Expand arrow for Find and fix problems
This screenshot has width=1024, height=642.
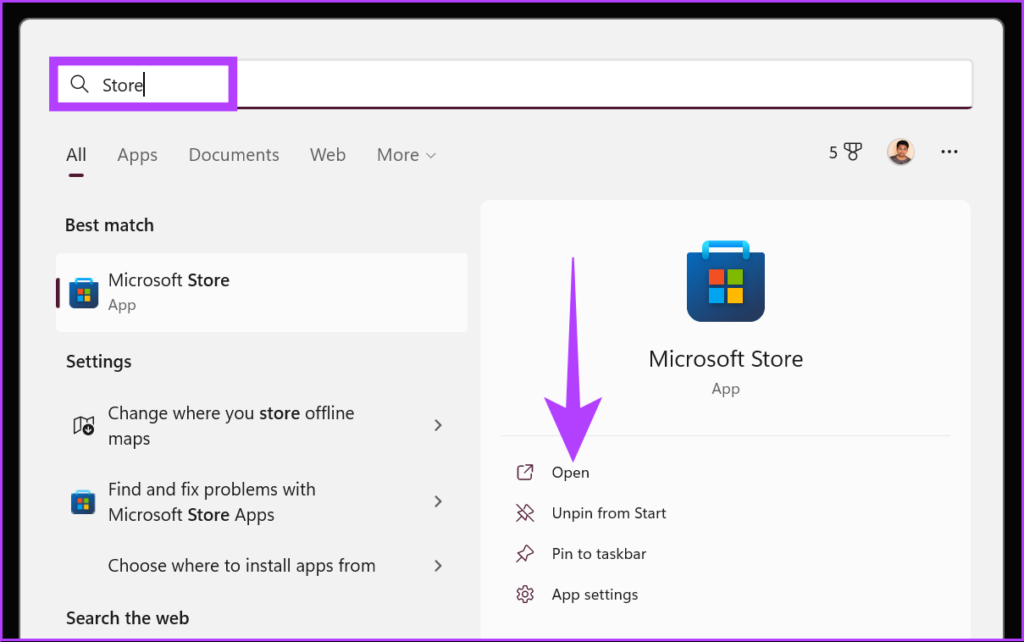click(438, 502)
